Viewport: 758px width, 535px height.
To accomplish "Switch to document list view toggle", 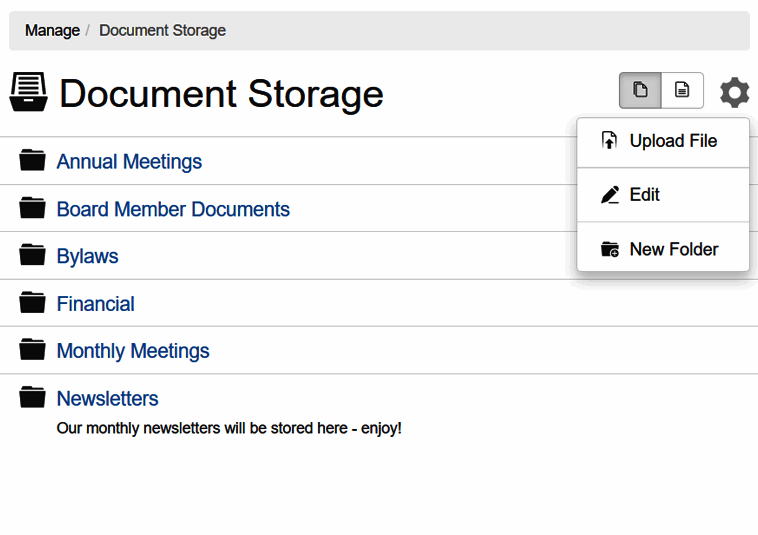I will coord(682,90).
